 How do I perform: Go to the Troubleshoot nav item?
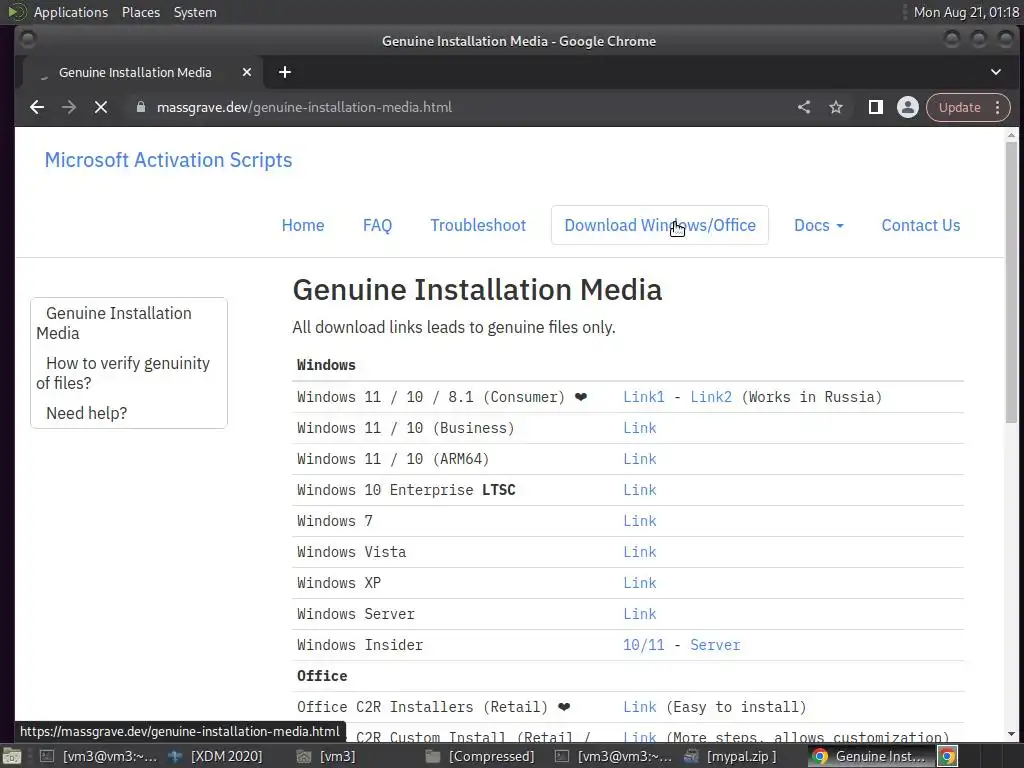click(478, 225)
